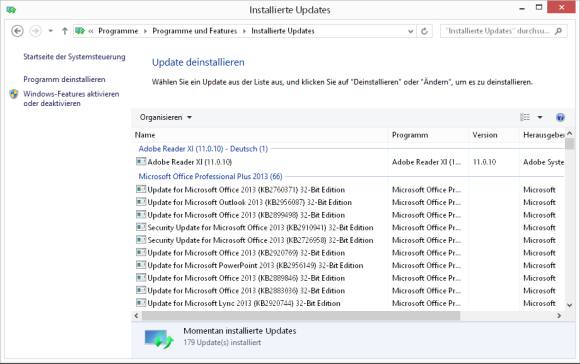The width and height of the screenshot is (580, 364).
Task: Click the icon of Outlook update KB2956087
Action: (141, 202)
